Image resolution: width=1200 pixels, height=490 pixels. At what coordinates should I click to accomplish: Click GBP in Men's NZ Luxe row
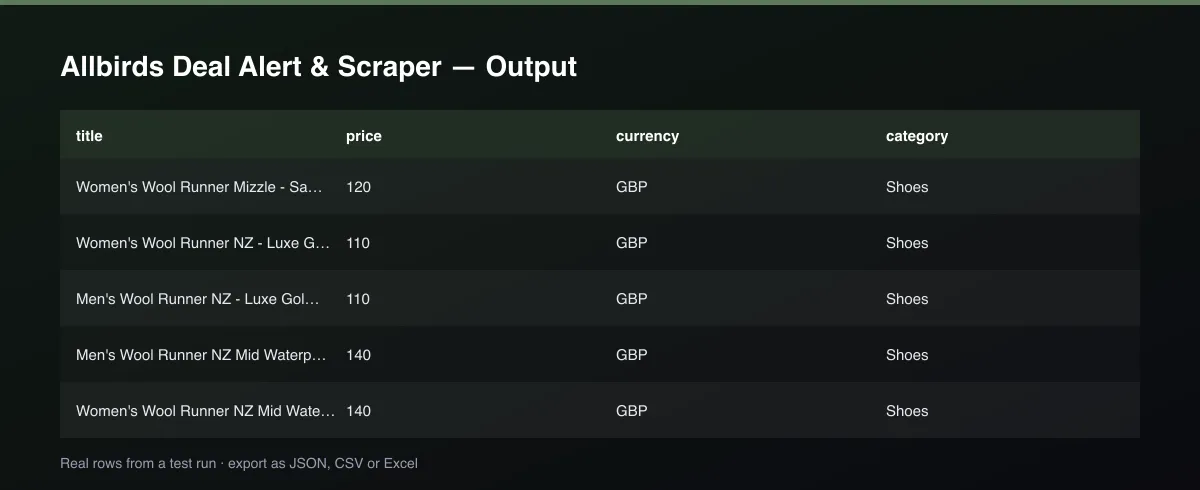(x=632, y=299)
